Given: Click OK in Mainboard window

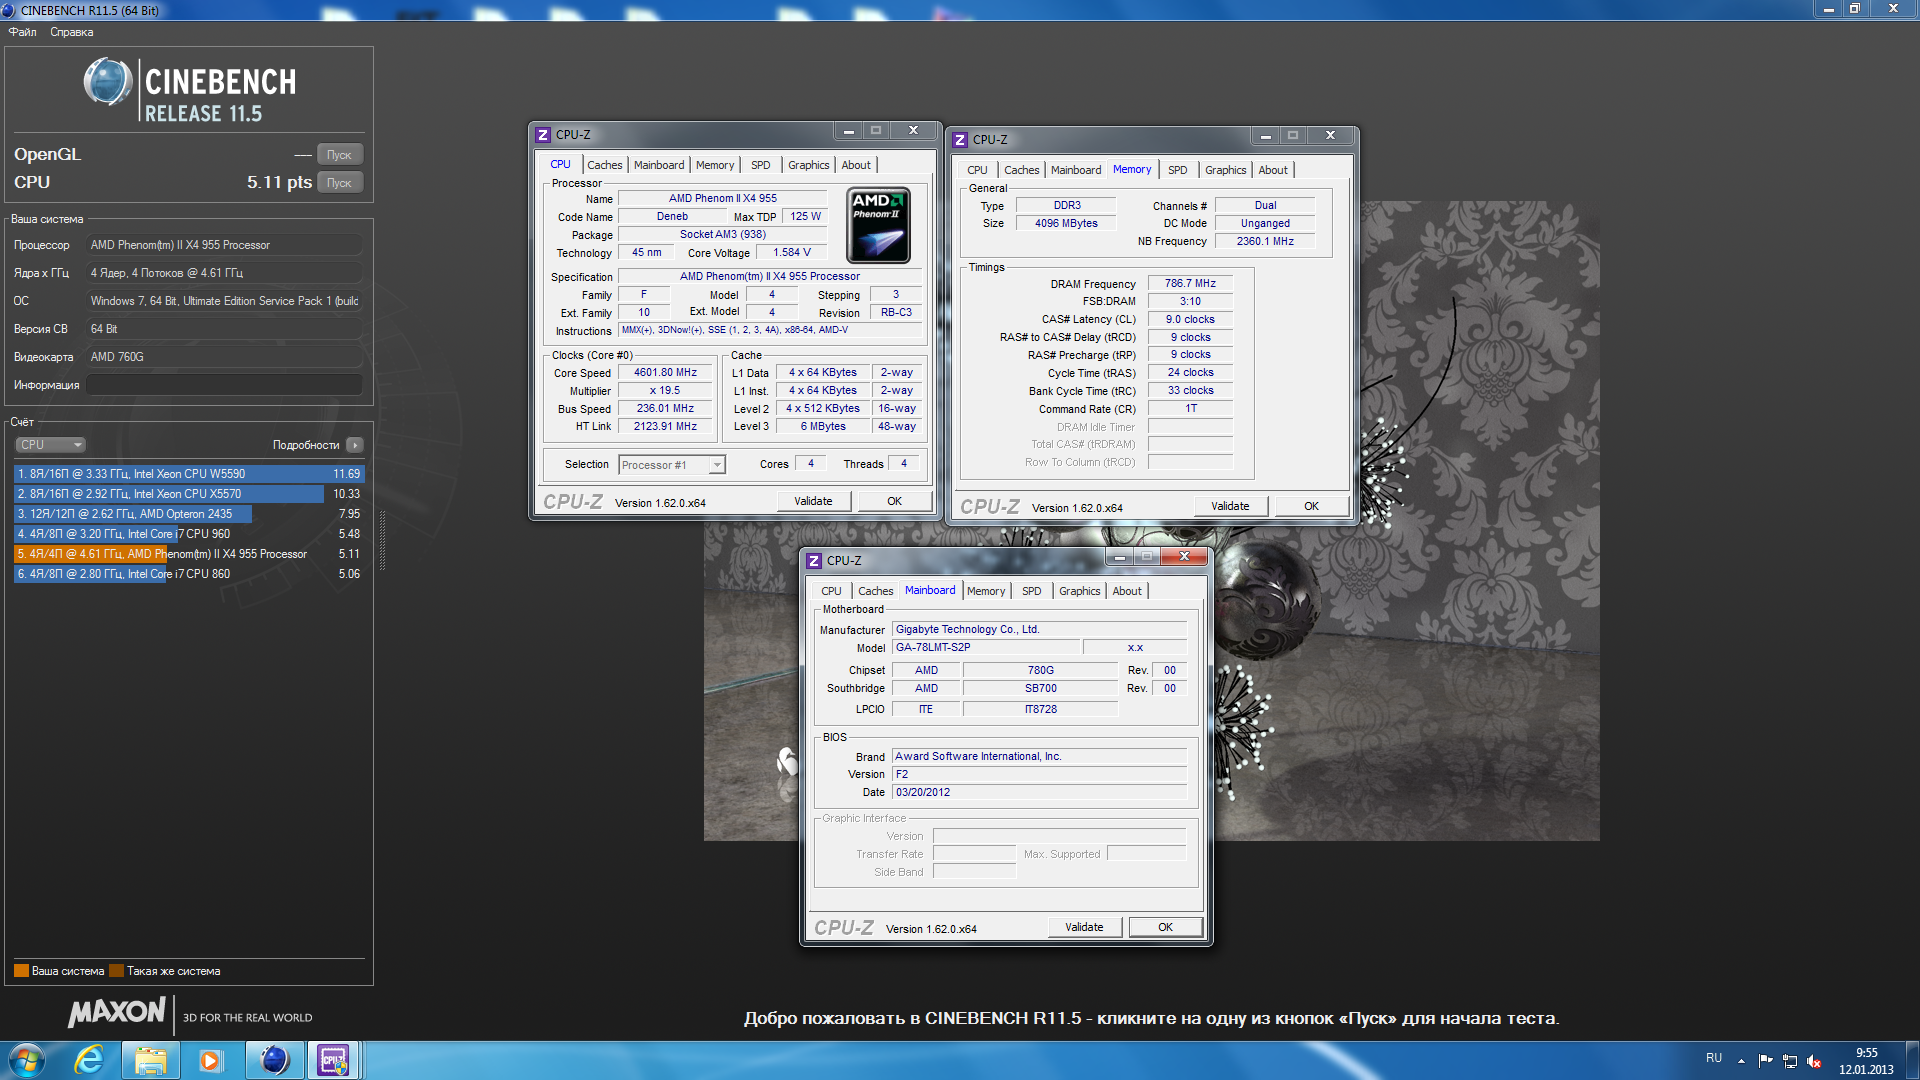Looking at the screenshot, I should [x=1166, y=927].
